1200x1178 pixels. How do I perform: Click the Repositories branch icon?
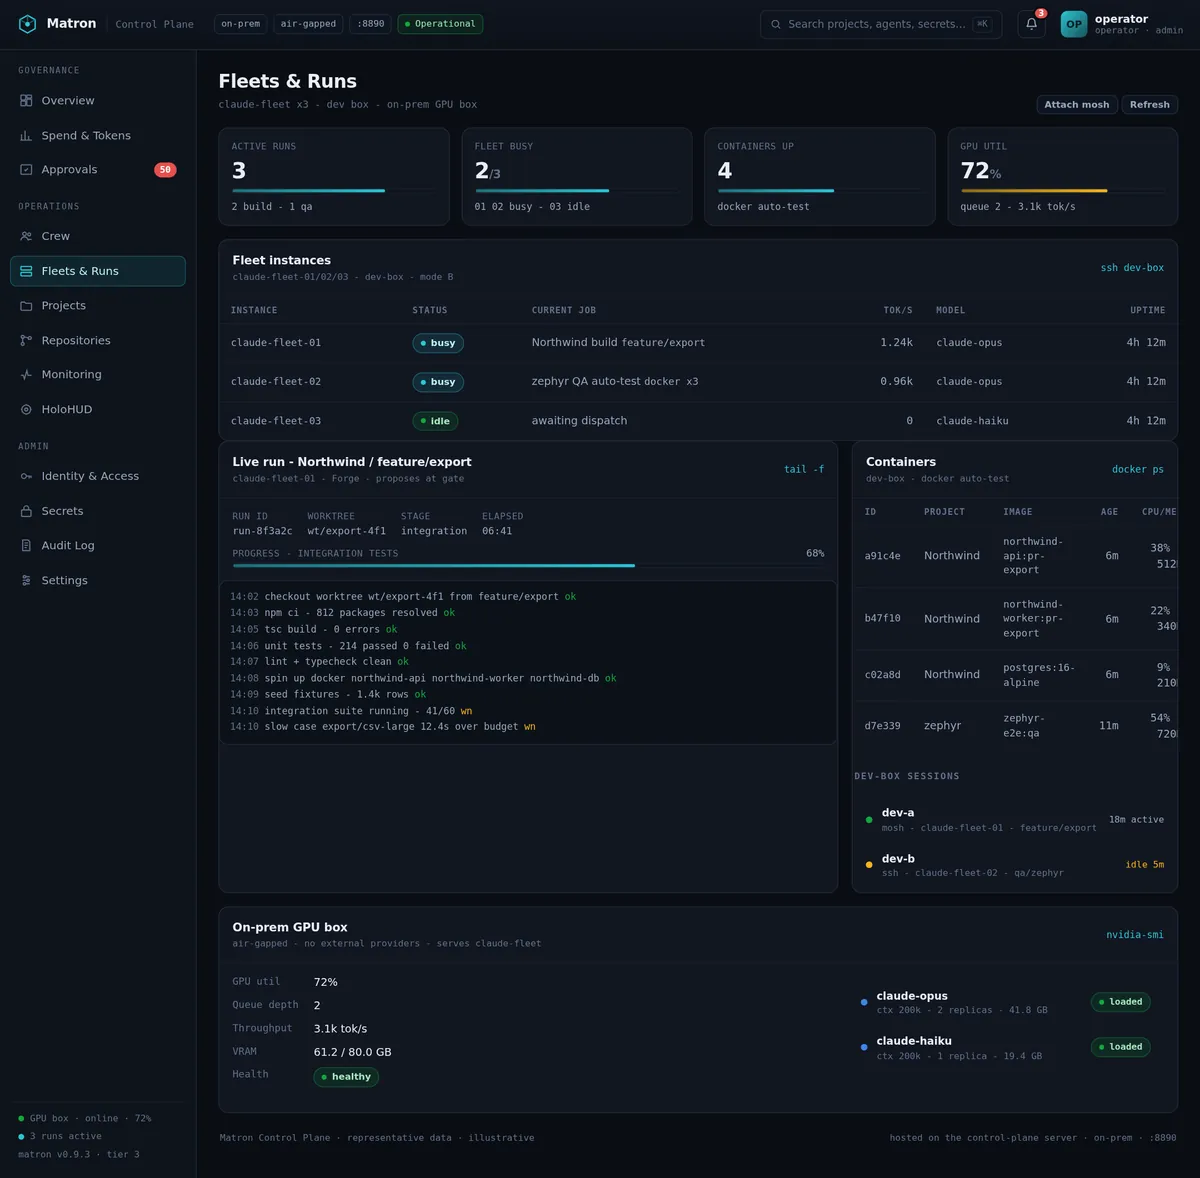pos(26,341)
